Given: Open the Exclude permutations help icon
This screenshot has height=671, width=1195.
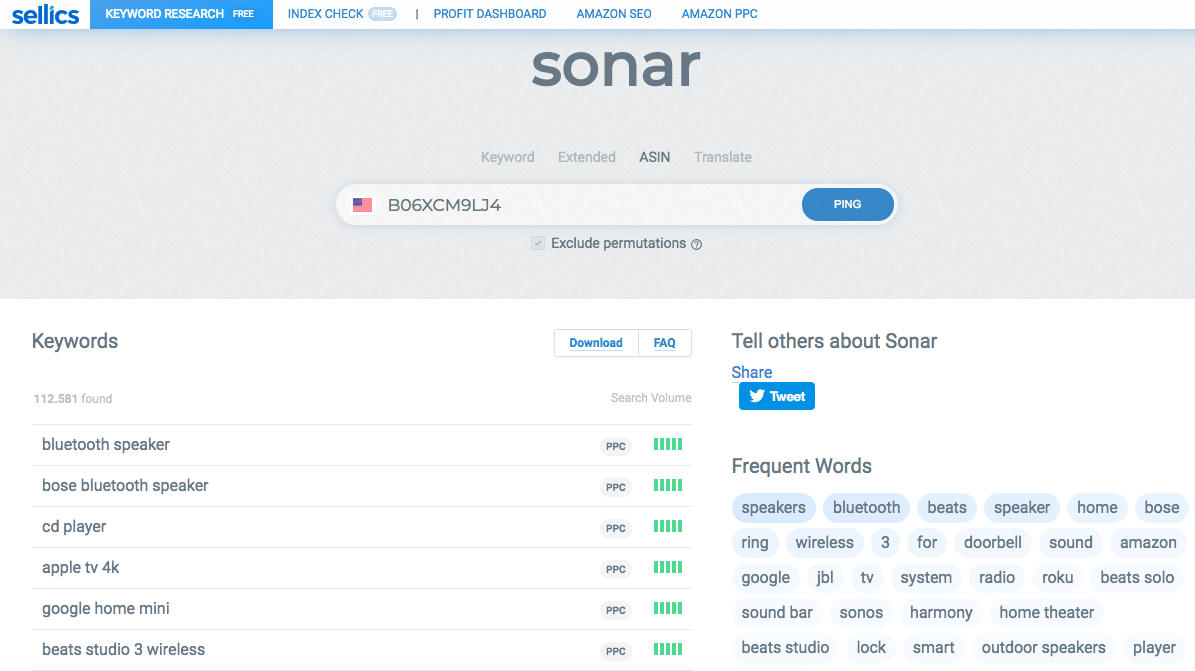Looking at the screenshot, I should [696, 245].
